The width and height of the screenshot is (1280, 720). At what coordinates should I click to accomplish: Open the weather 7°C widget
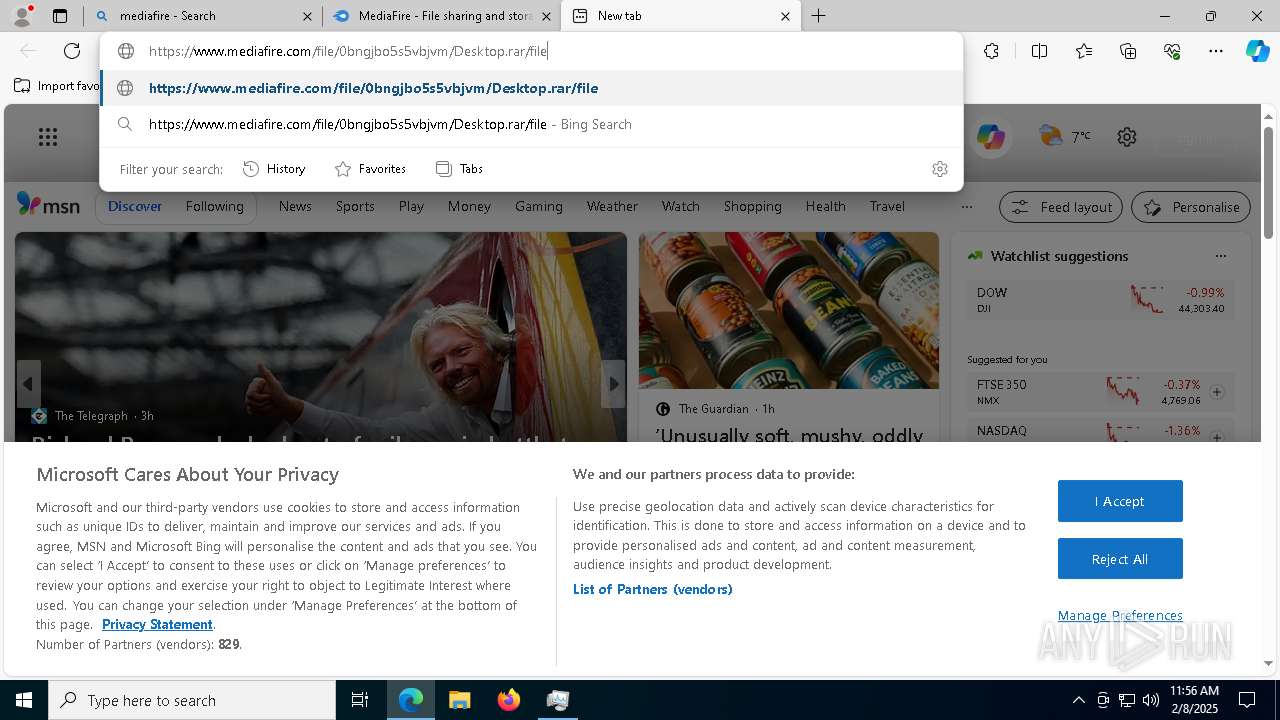click(1065, 136)
